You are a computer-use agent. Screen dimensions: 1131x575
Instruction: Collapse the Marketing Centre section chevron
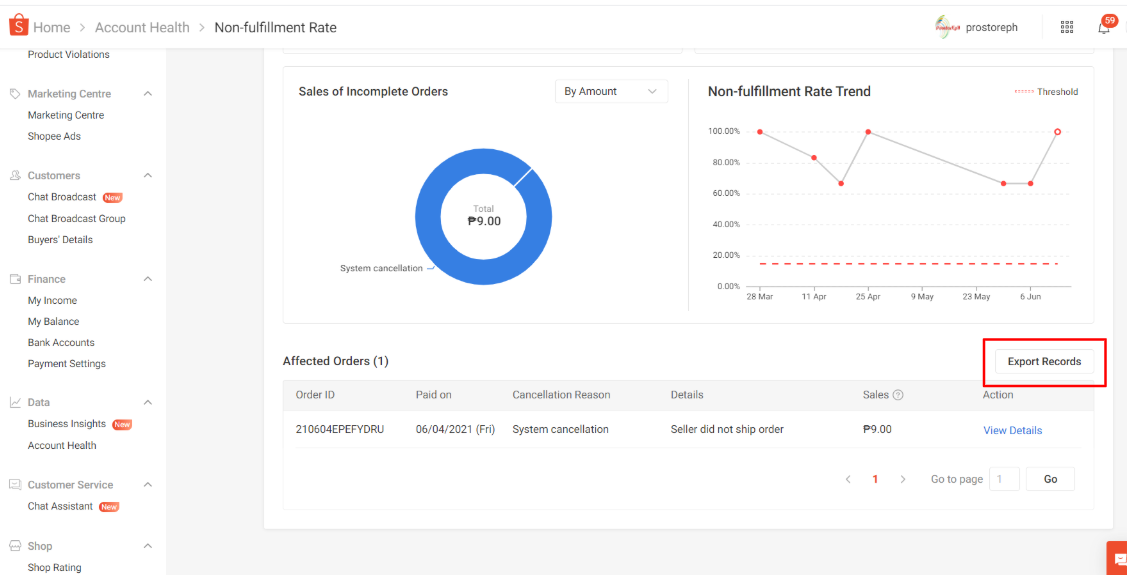[x=148, y=94]
